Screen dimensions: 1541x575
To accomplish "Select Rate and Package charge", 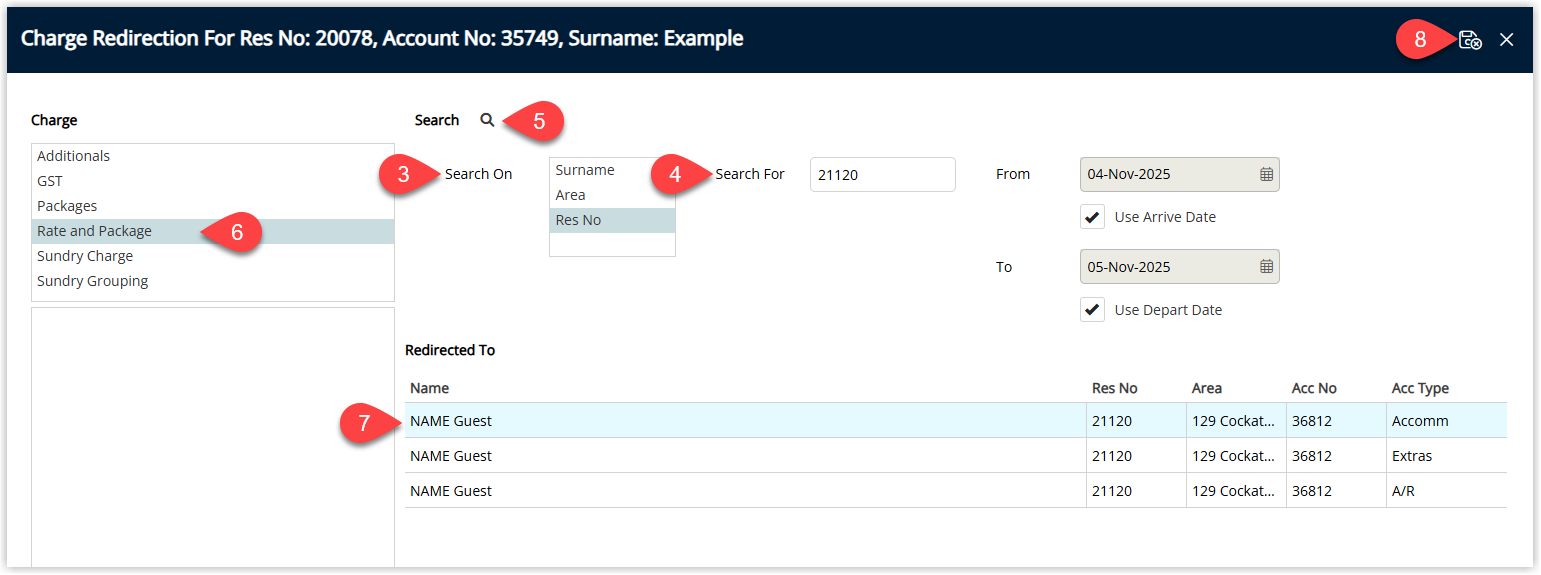I will click(213, 231).
